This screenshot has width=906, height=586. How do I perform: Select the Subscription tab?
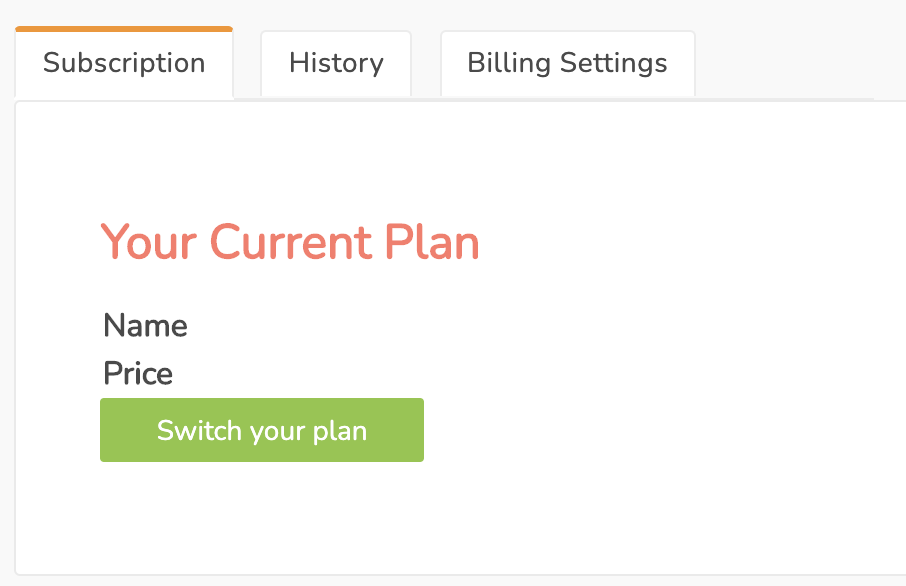(124, 62)
